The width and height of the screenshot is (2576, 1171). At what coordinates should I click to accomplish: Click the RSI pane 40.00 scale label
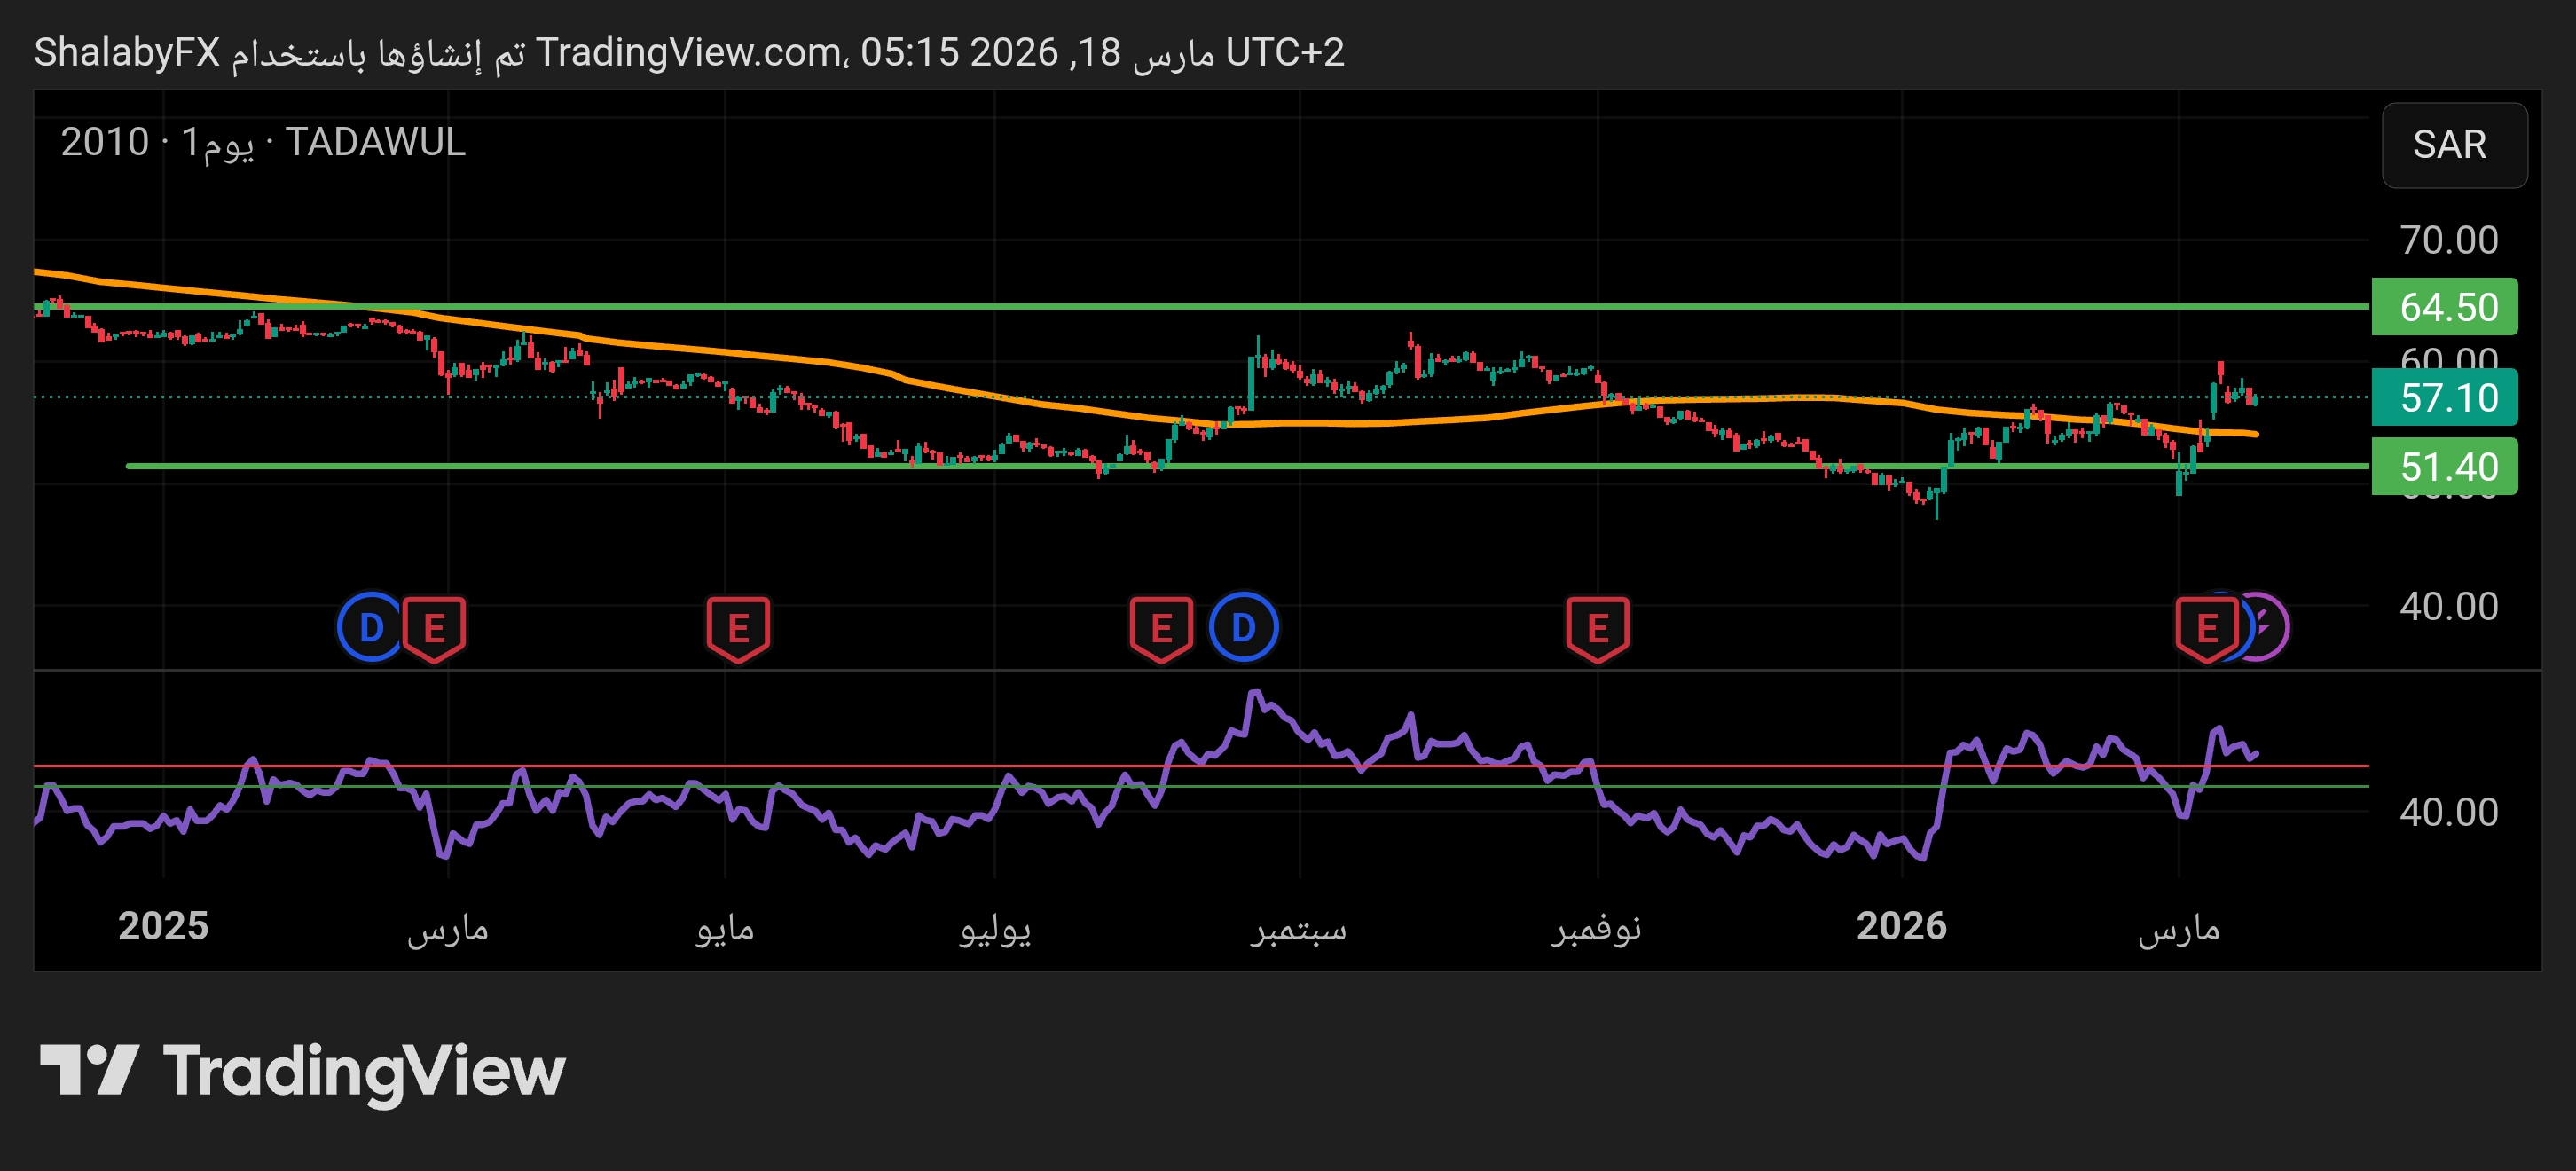pyautogui.click(x=2448, y=812)
